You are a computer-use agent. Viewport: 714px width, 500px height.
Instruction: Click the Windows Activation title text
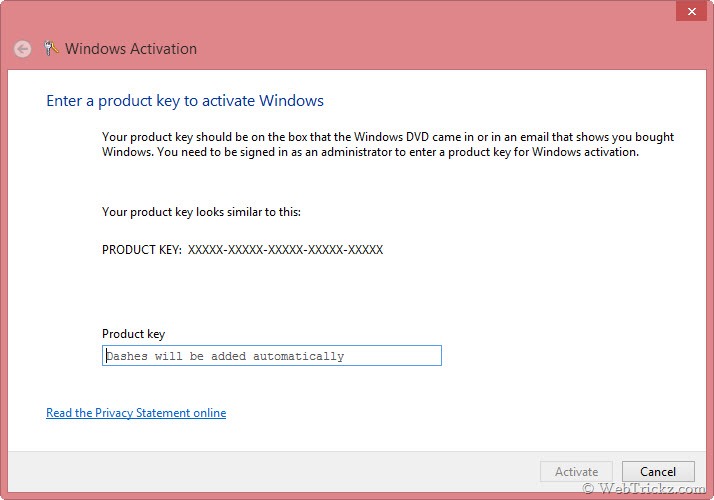pyautogui.click(x=131, y=49)
